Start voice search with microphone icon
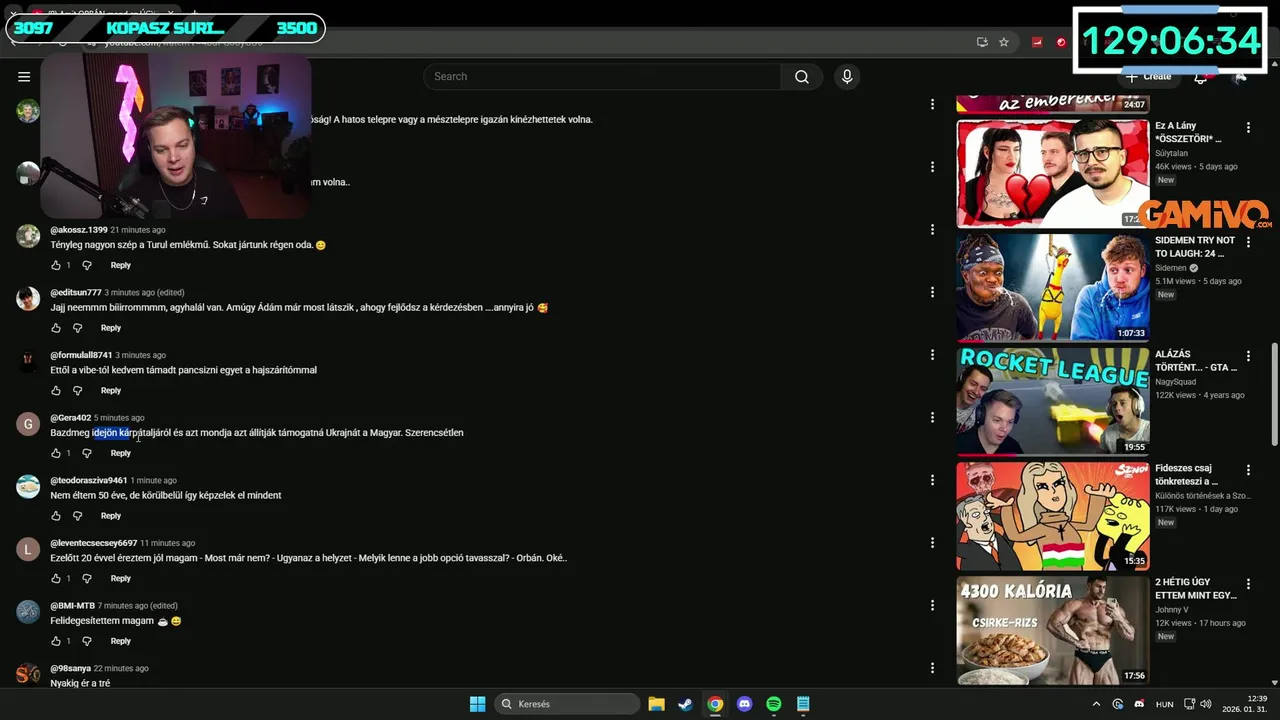Image resolution: width=1280 pixels, height=720 pixels. coord(847,77)
